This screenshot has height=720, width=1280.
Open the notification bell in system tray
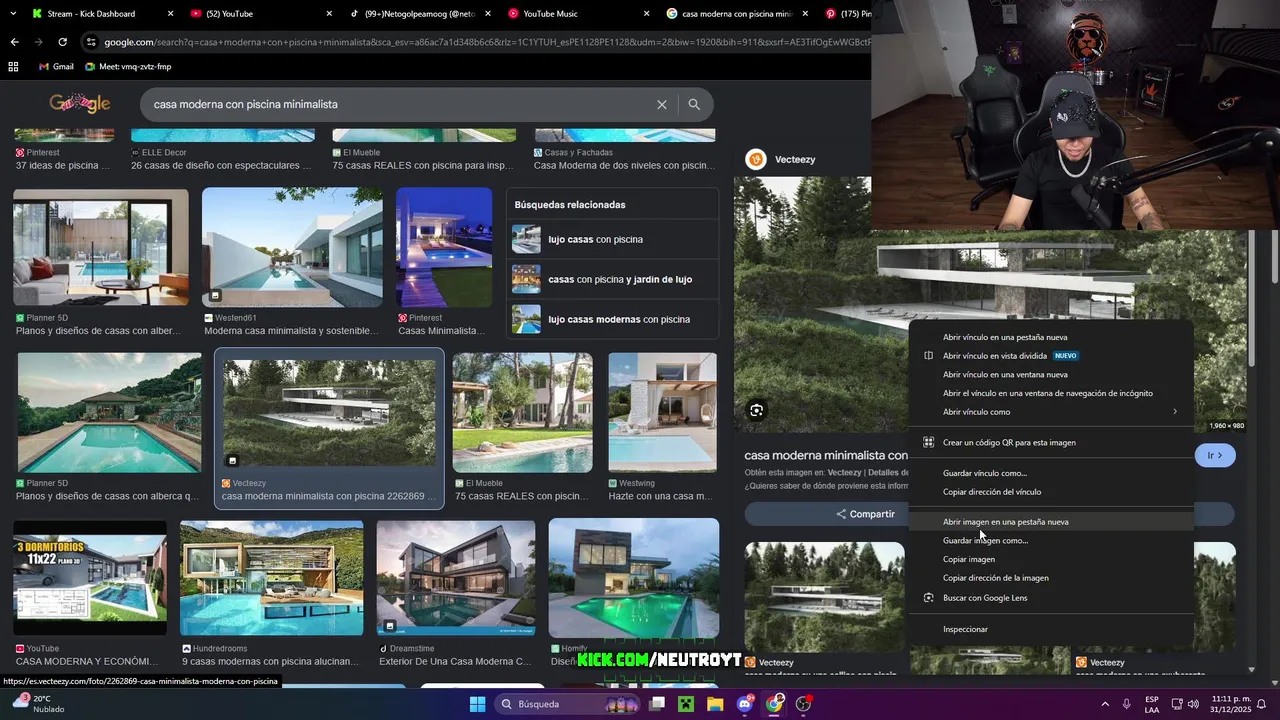coord(1262,704)
